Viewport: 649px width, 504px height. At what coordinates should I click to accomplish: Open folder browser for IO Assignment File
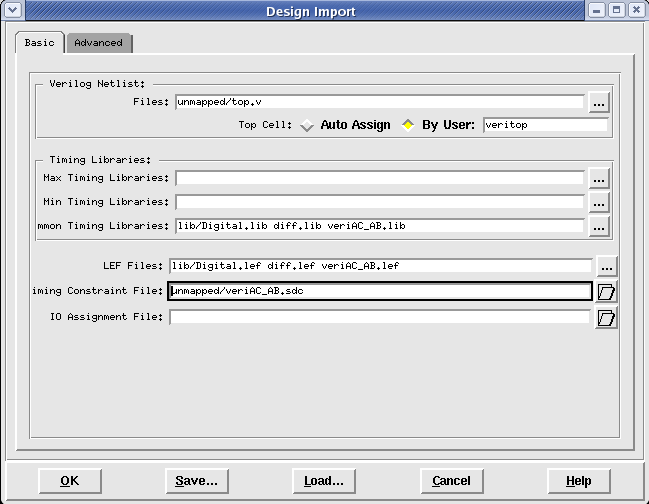click(606, 317)
